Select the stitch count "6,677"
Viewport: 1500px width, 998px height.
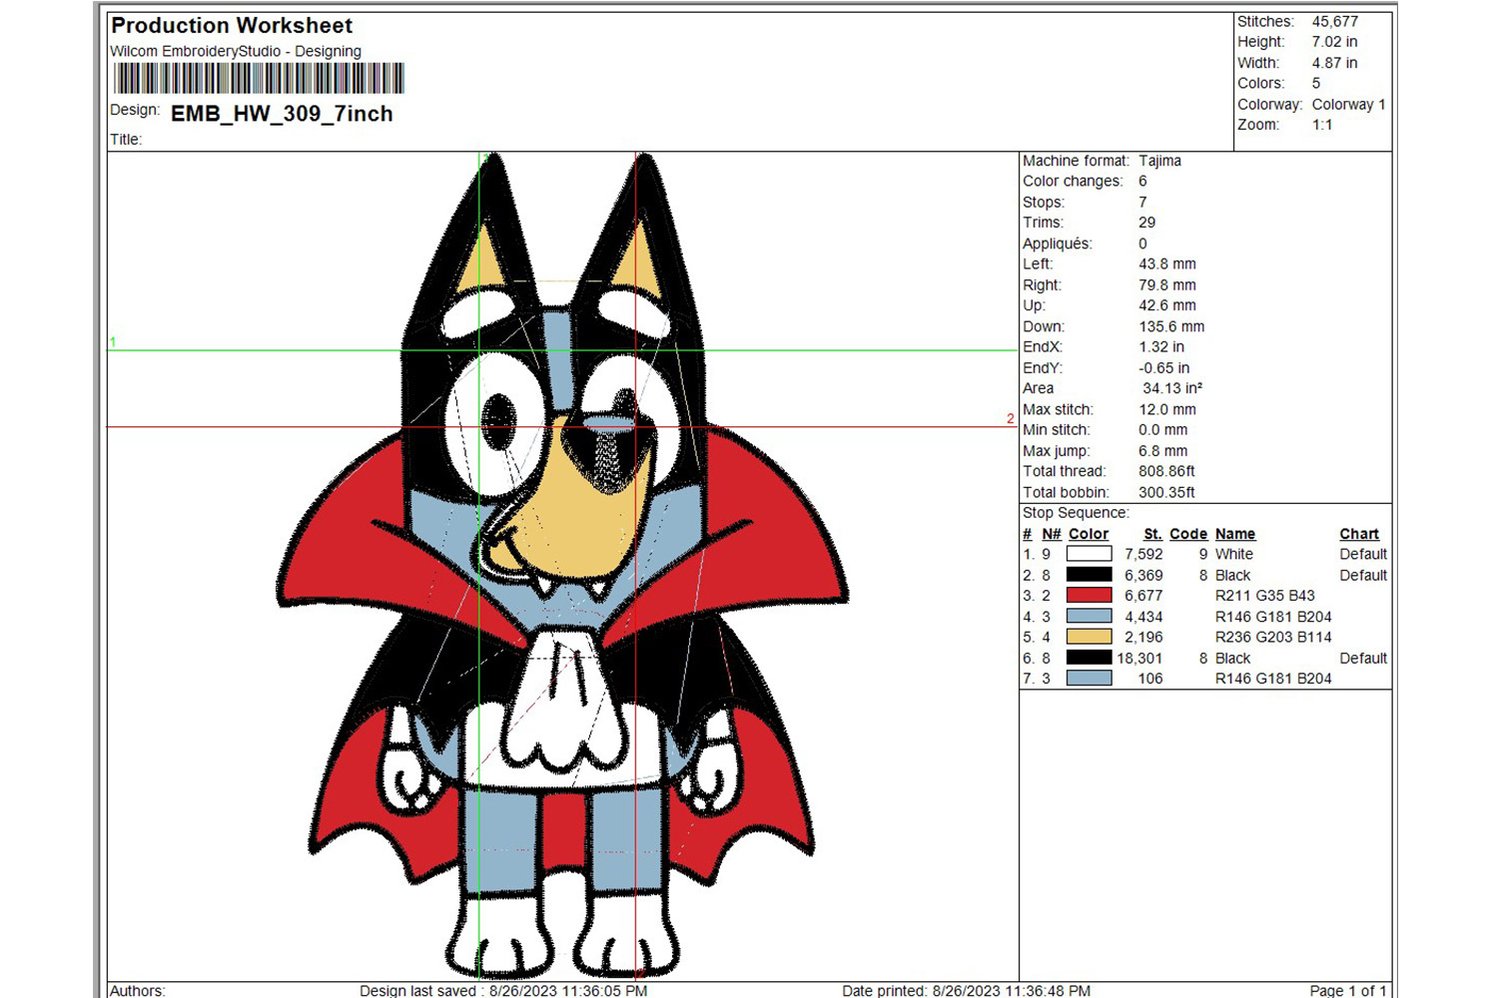tap(1144, 595)
